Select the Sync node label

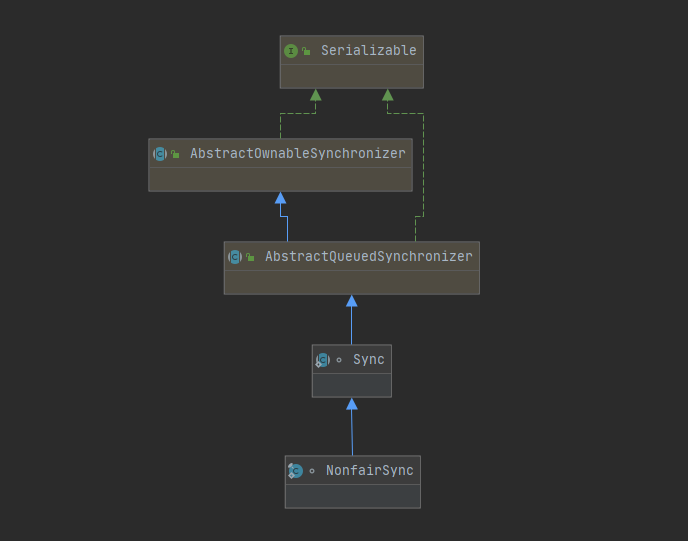[369, 359]
